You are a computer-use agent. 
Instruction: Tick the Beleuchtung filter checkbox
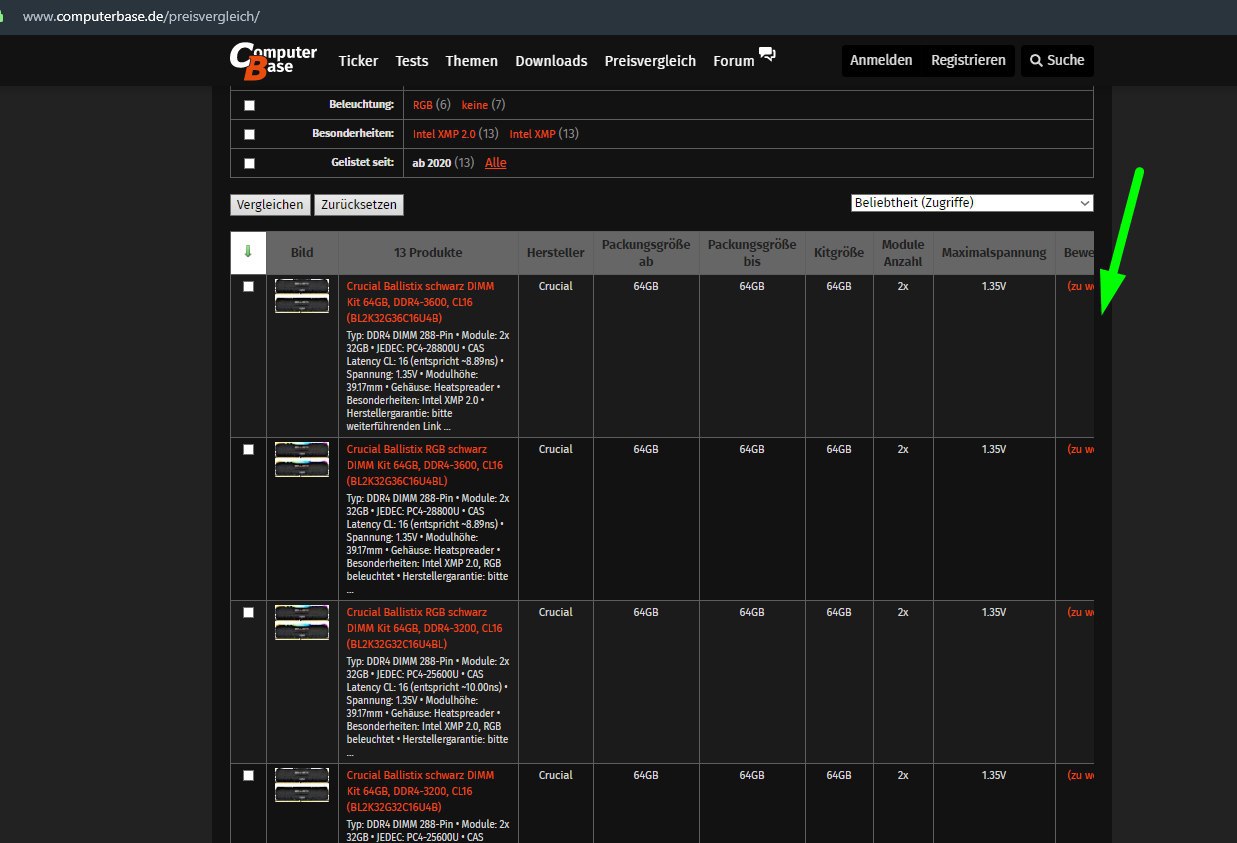(x=249, y=105)
